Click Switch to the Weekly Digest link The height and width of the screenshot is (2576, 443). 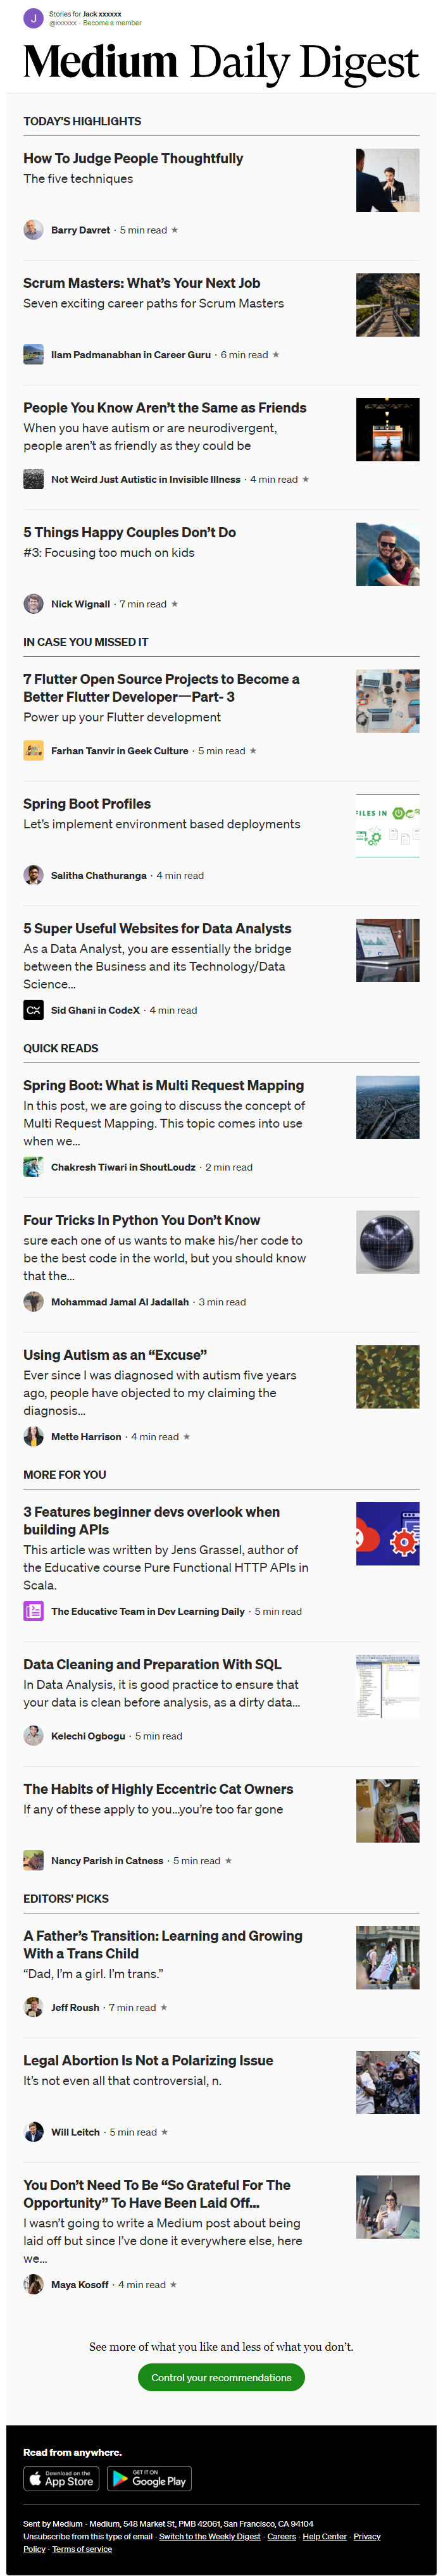[209, 2536]
